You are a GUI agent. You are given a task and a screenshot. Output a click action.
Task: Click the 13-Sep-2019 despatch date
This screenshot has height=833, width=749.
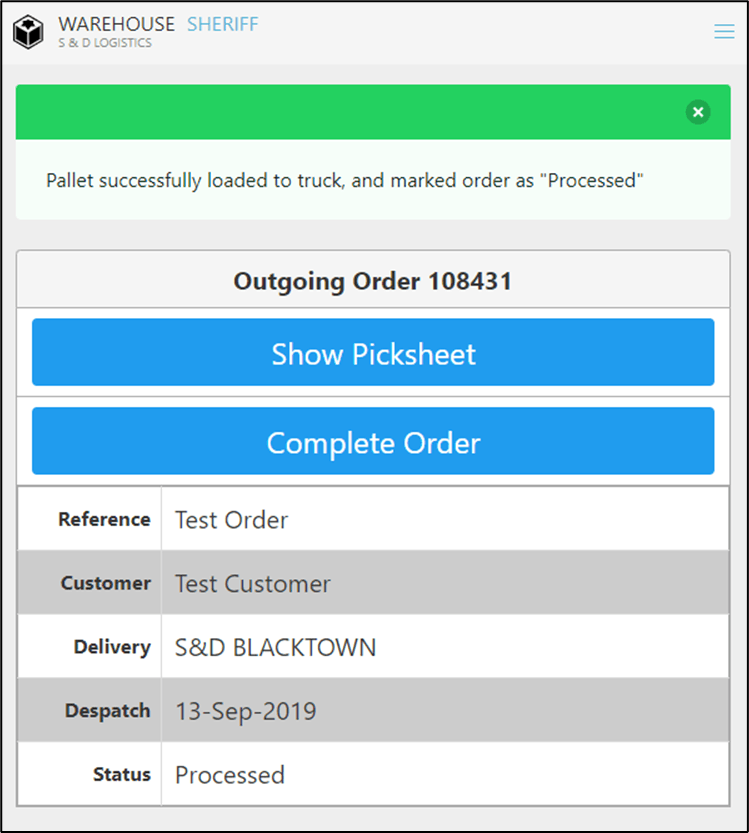pos(245,712)
